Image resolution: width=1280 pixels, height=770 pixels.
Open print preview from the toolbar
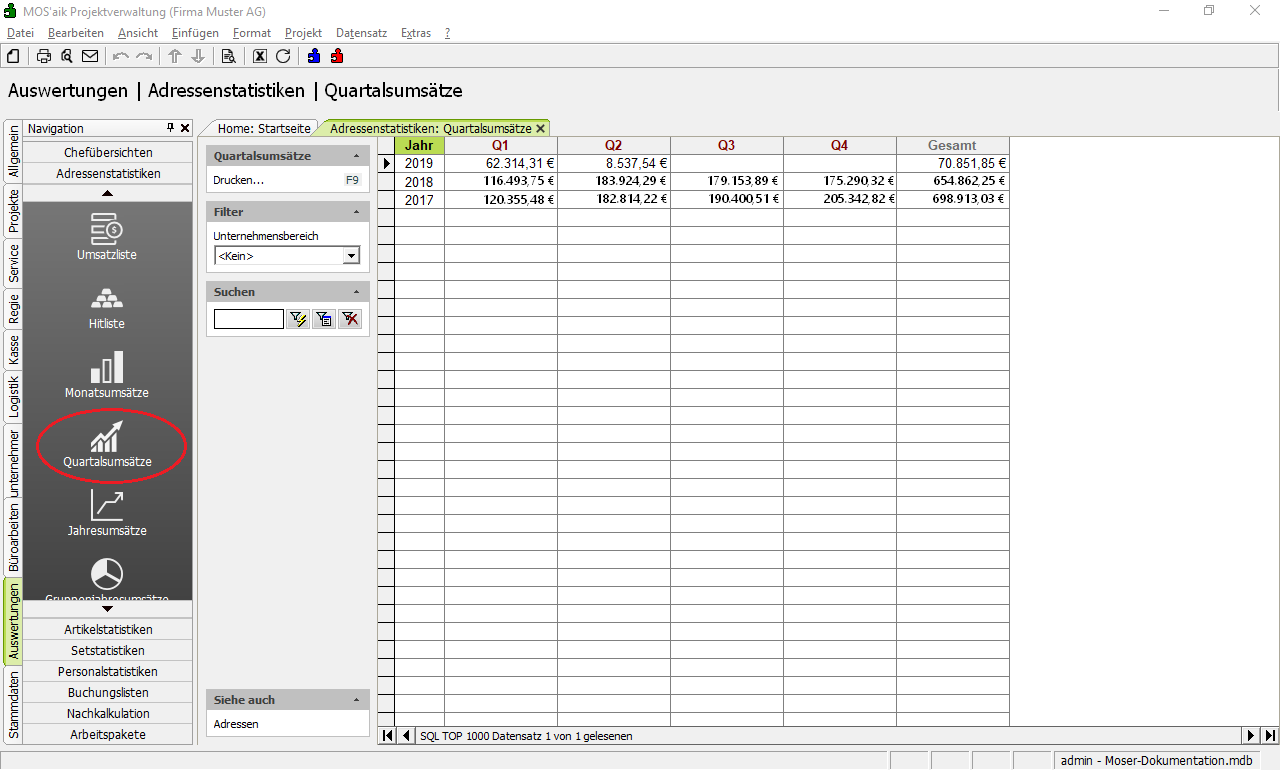pos(67,56)
